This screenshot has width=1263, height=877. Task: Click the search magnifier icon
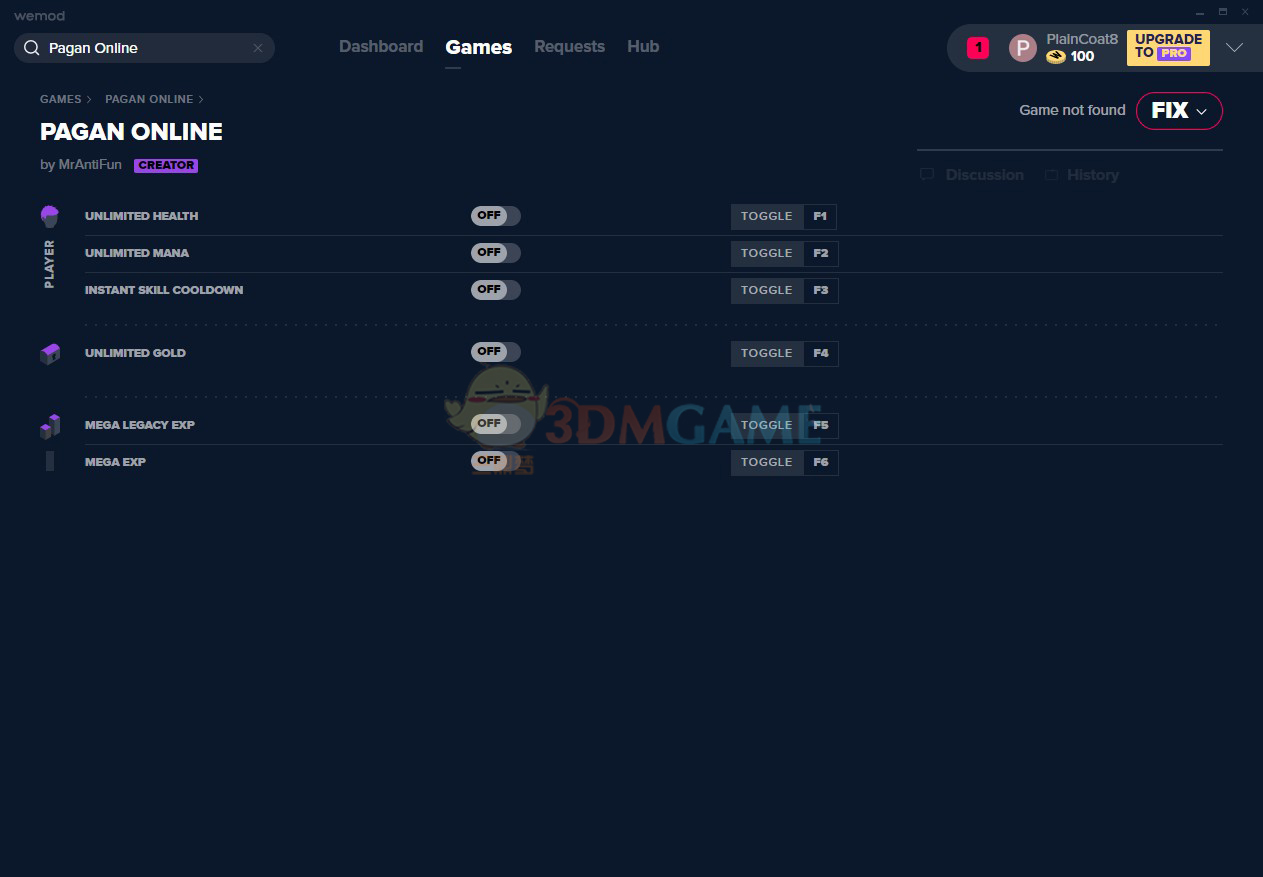(31, 47)
